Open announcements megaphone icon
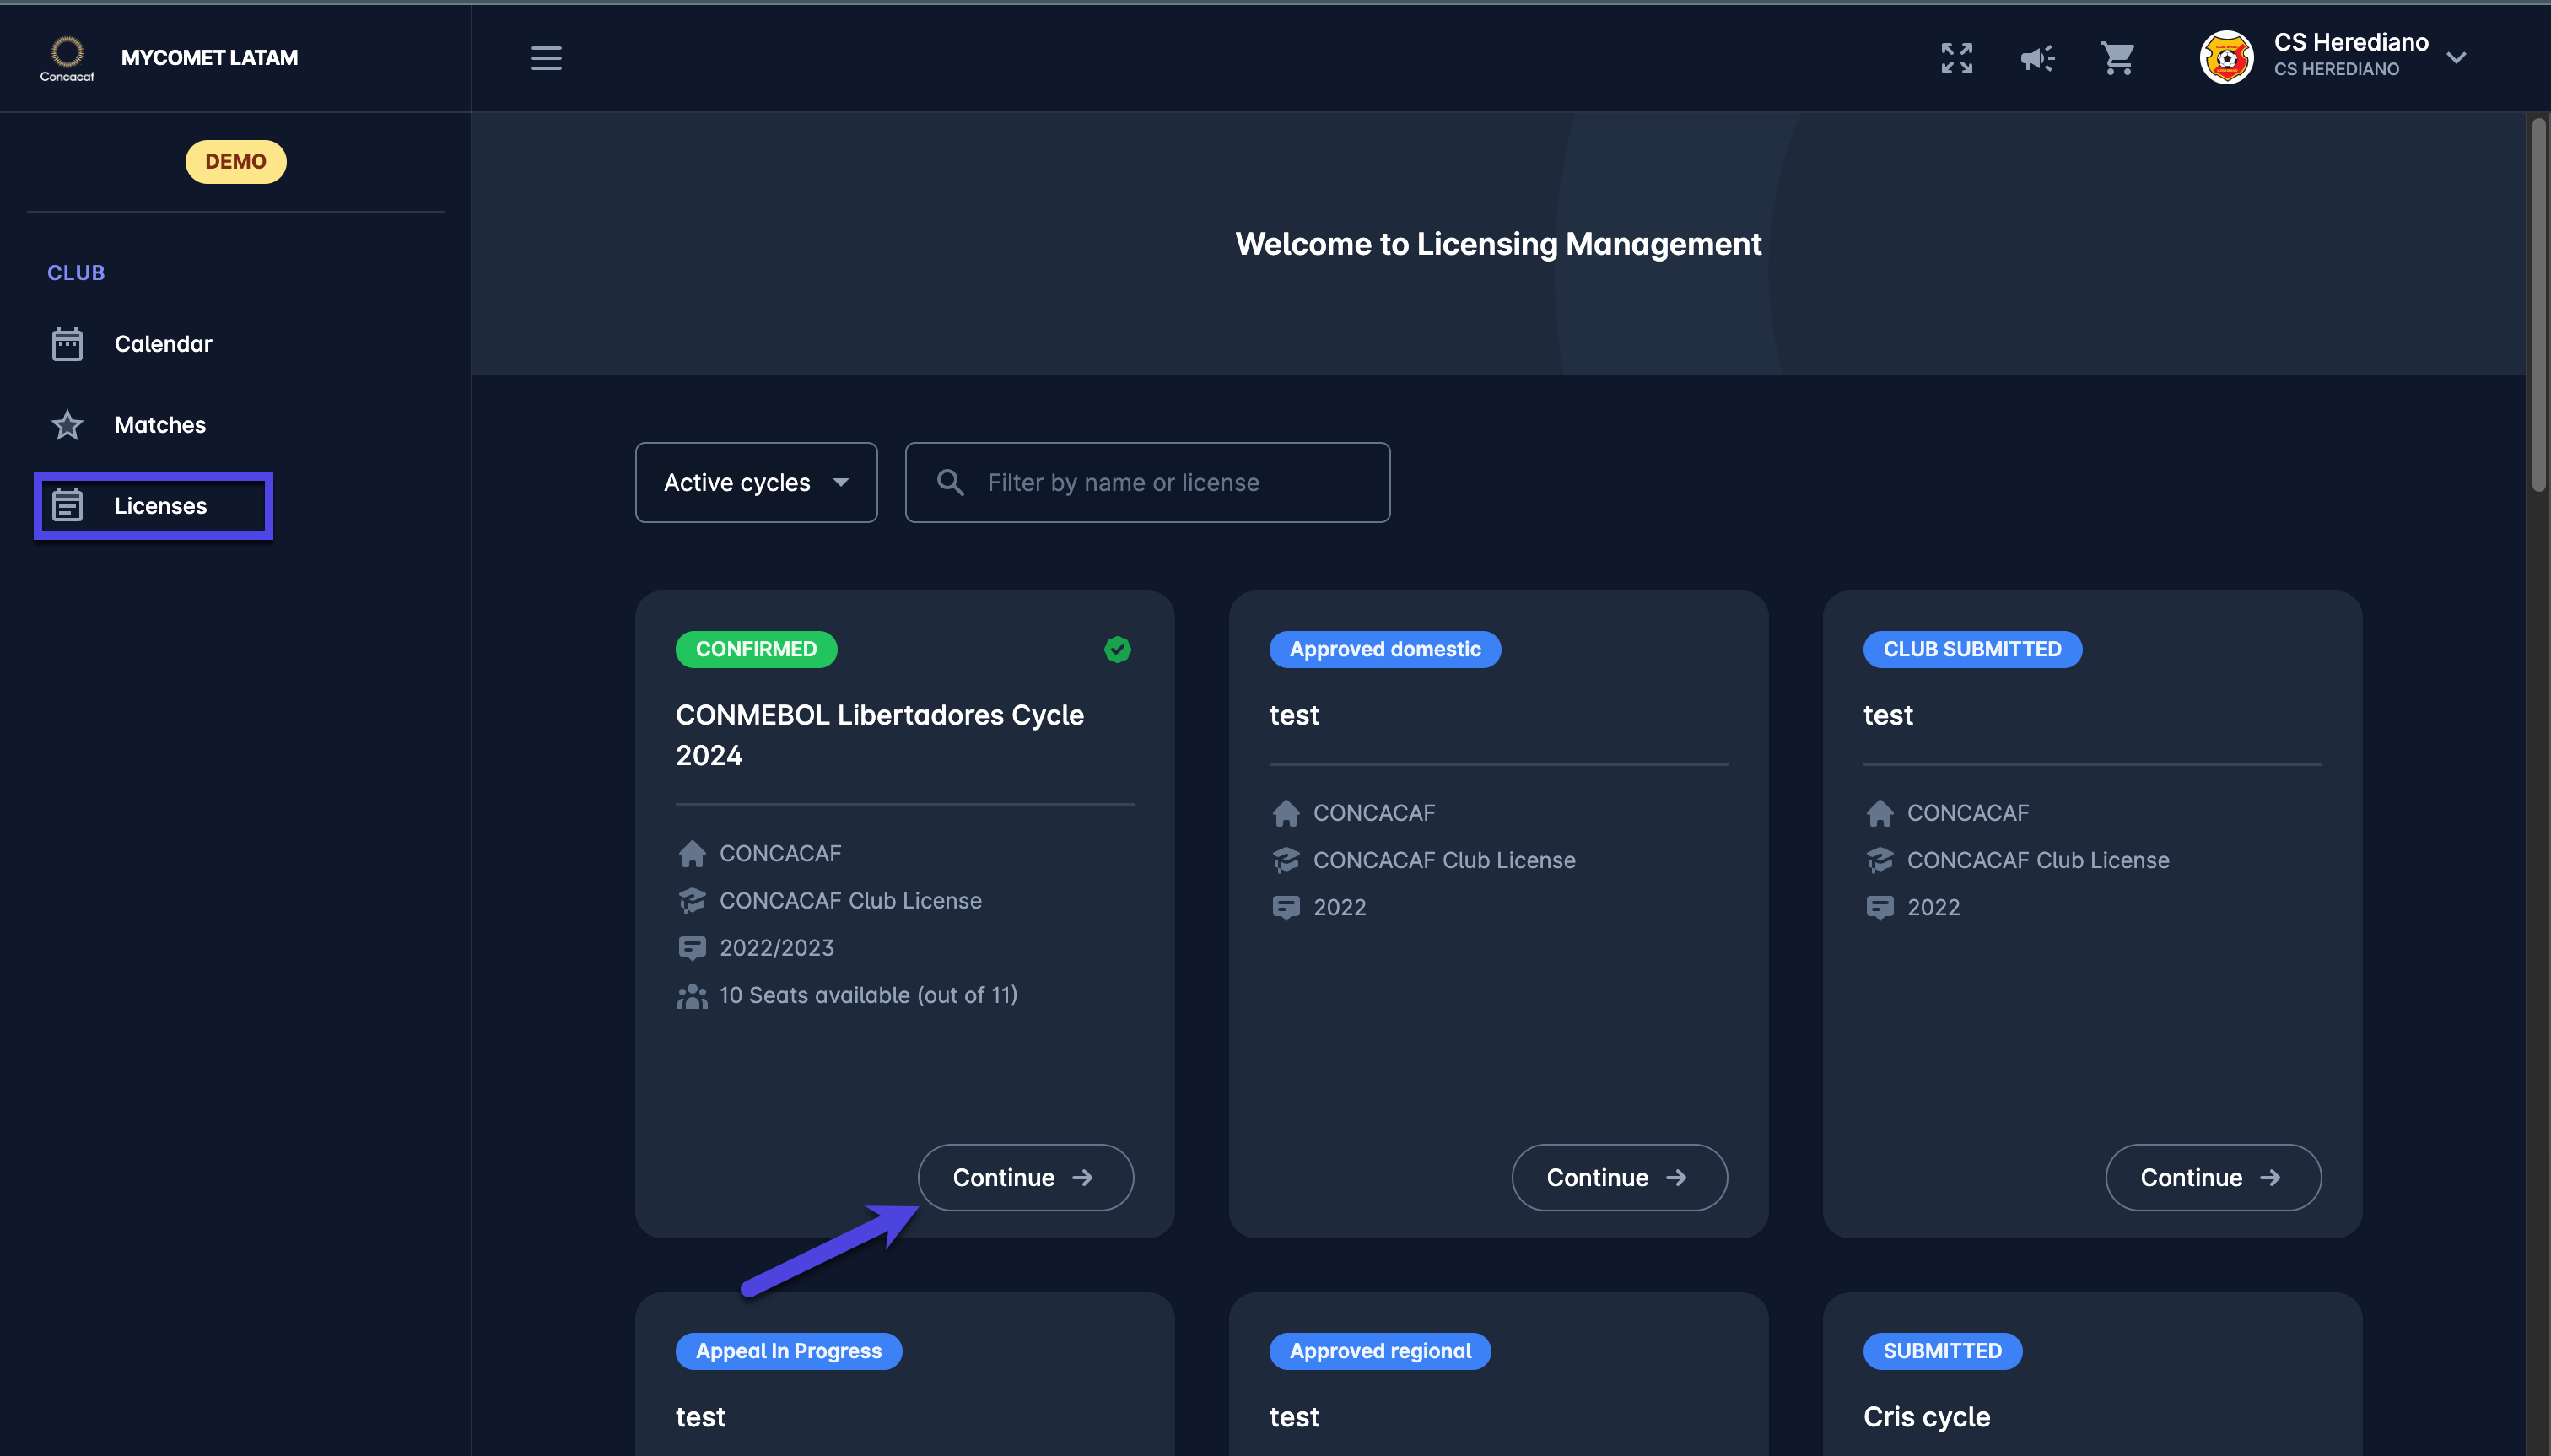Screen dimensions: 2551x1456 2036,58
